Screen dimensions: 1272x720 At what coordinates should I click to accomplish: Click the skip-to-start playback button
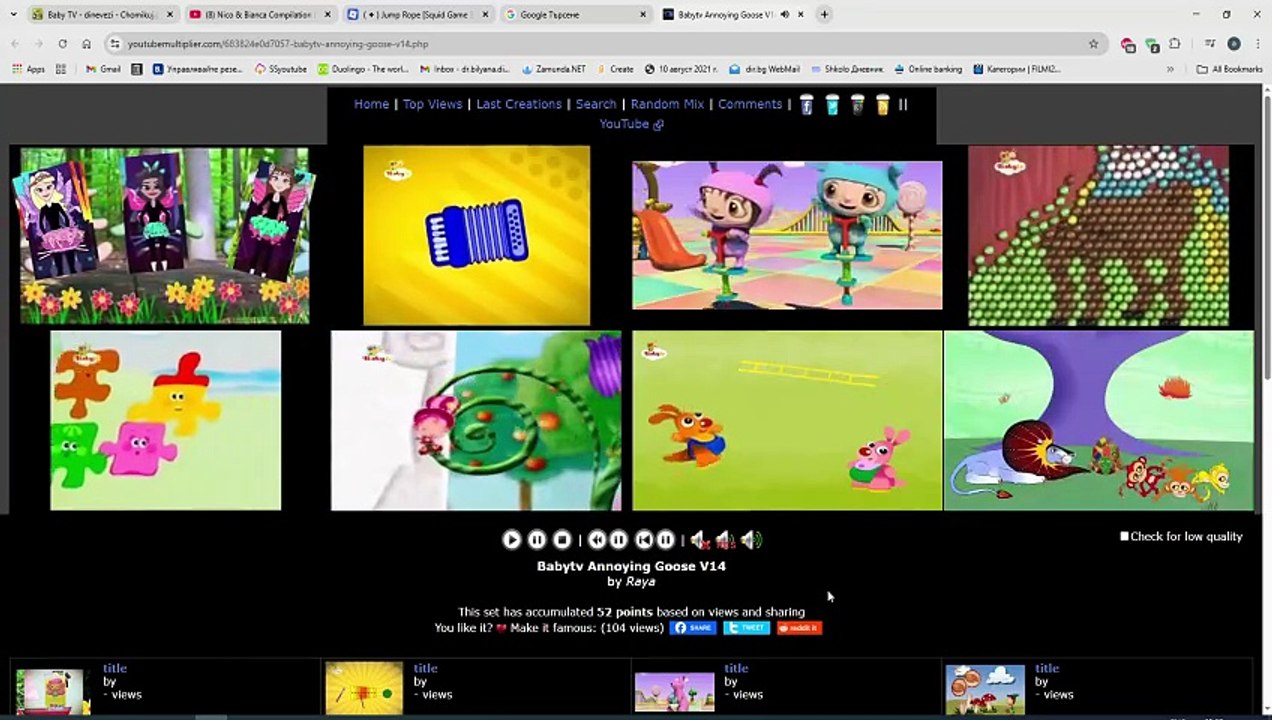tap(644, 539)
